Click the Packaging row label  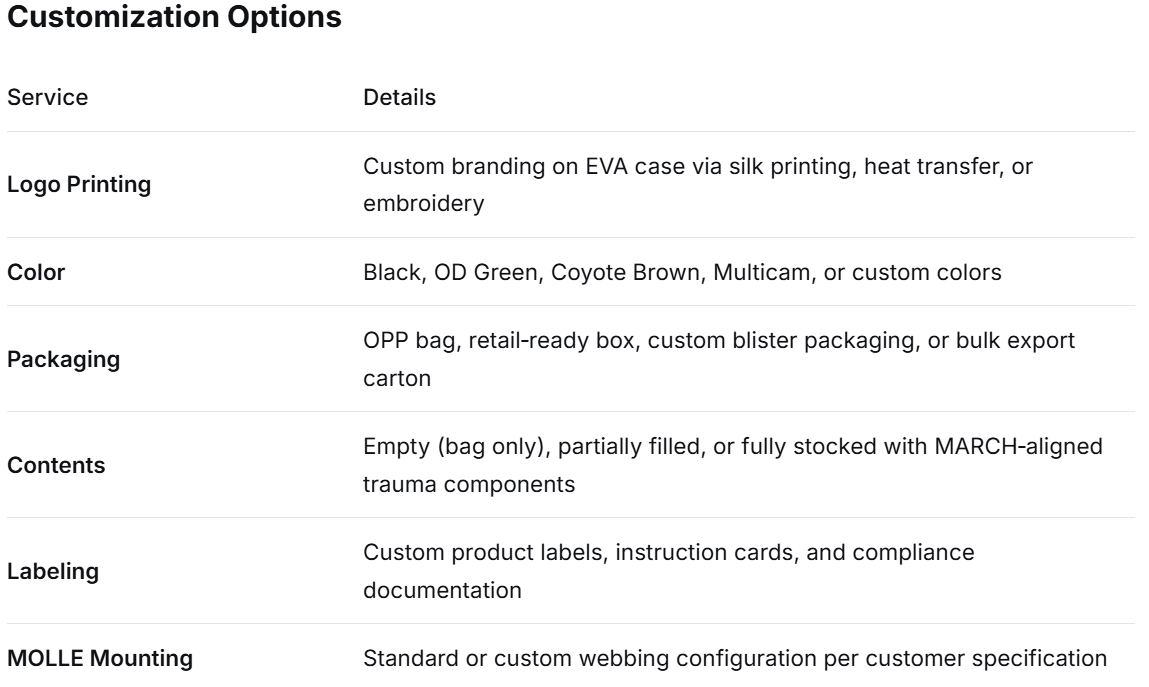click(64, 360)
